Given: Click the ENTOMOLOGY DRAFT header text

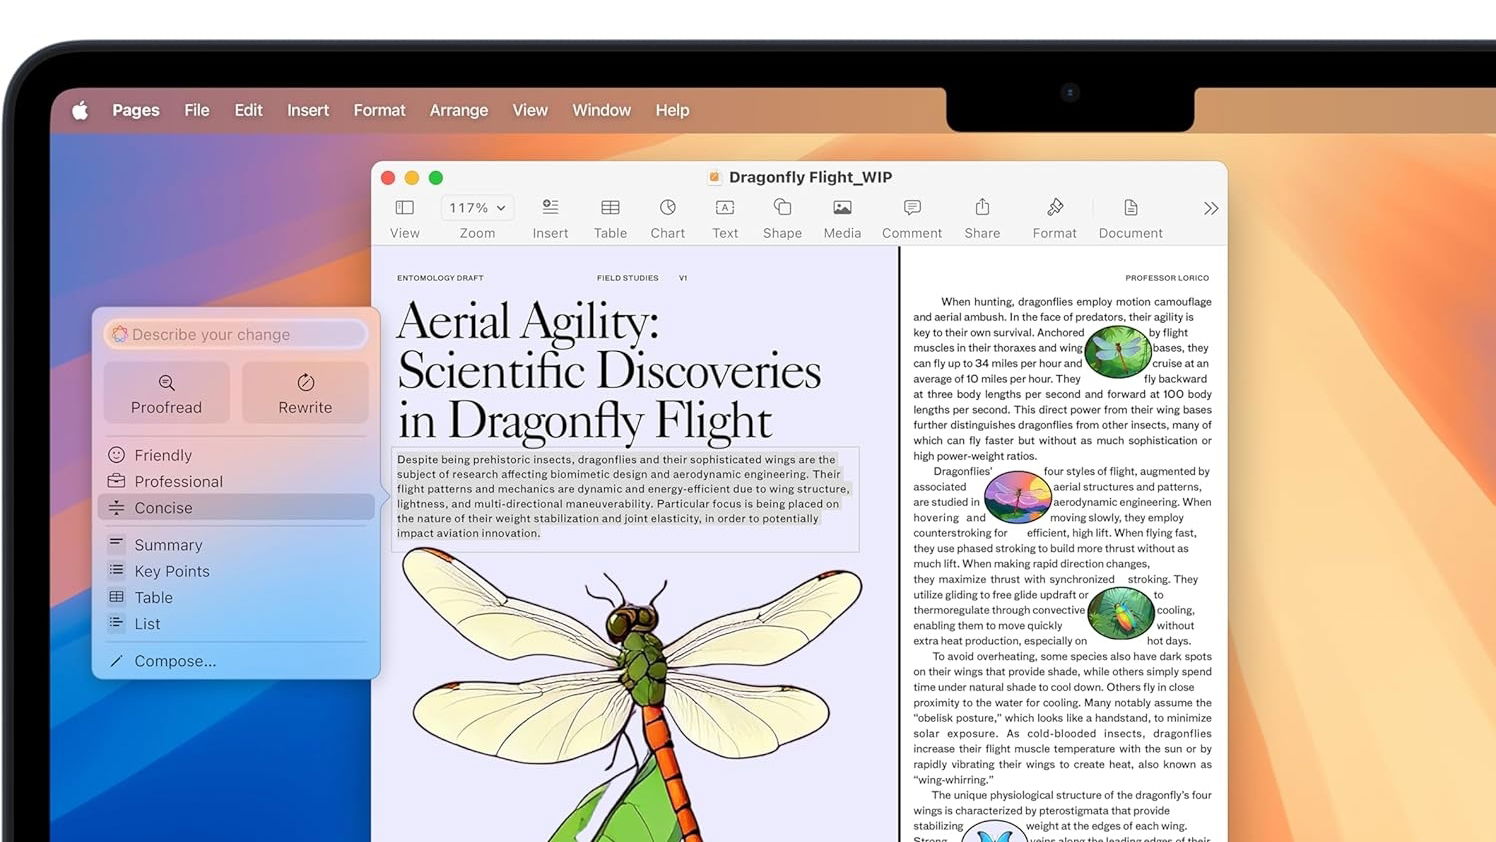Looking at the screenshot, I should click(x=440, y=278).
